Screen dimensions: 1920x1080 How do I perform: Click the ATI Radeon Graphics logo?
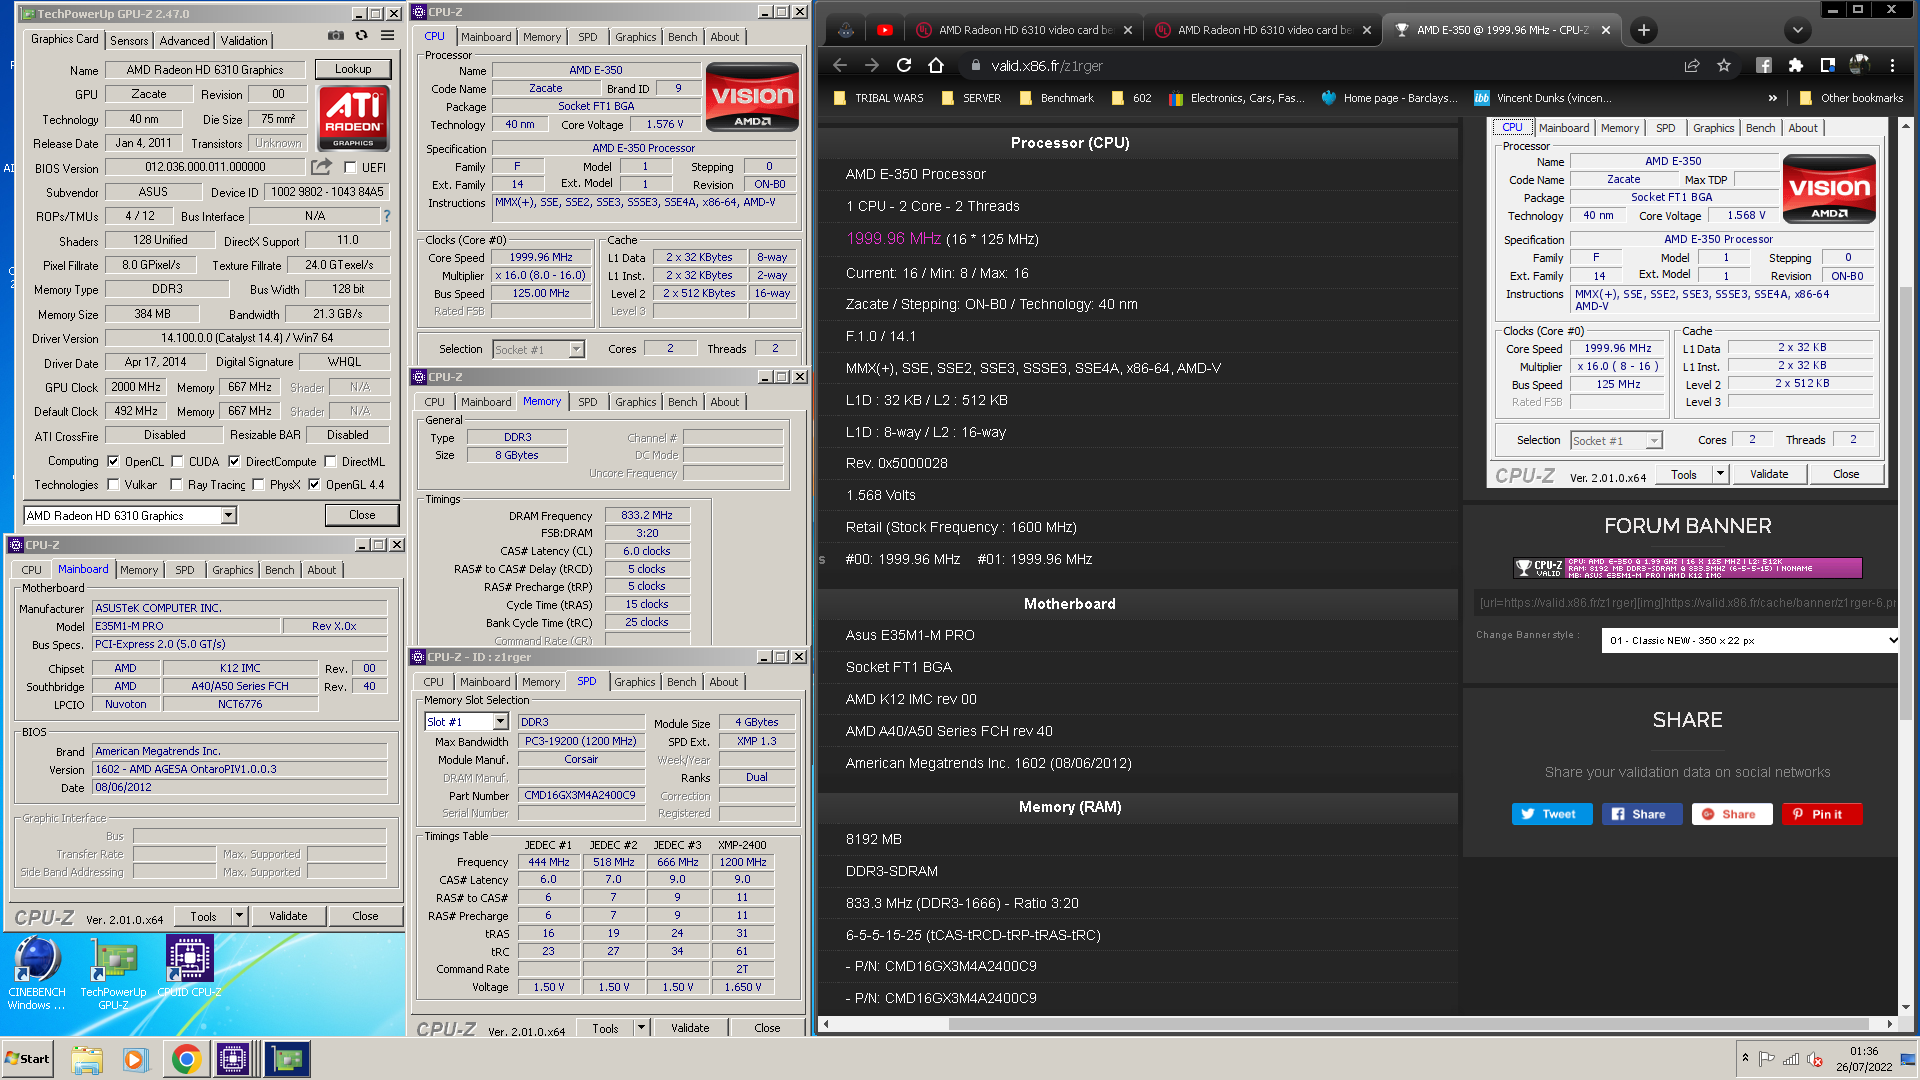click(x=354, y=117)
